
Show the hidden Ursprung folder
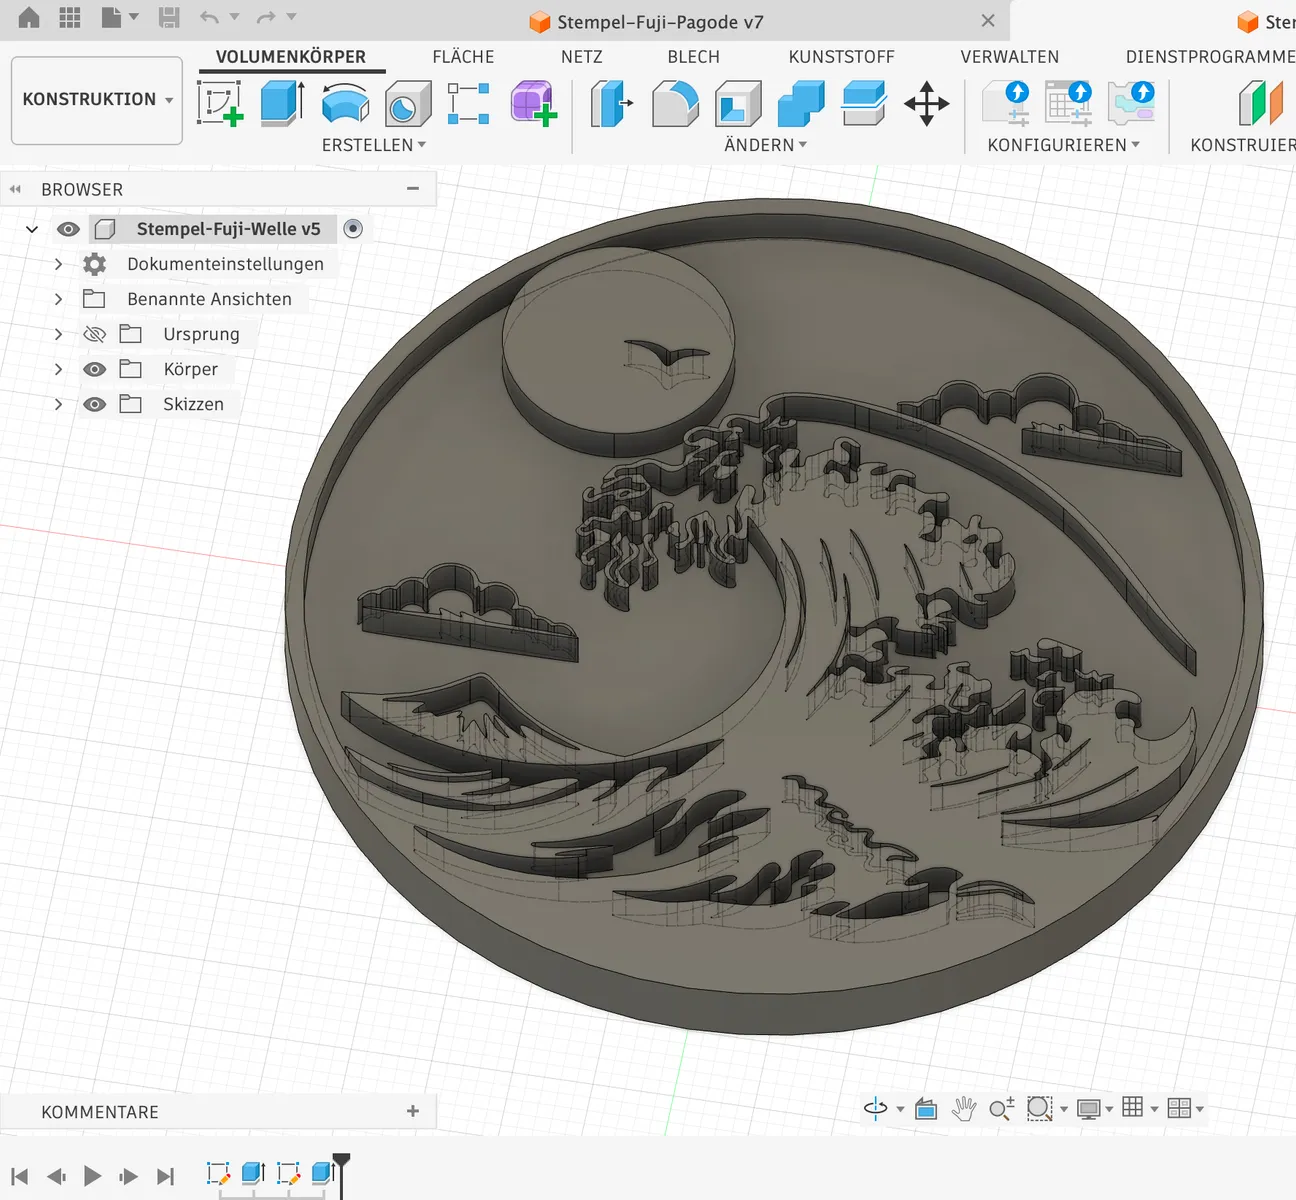click(x=95, y=334)
